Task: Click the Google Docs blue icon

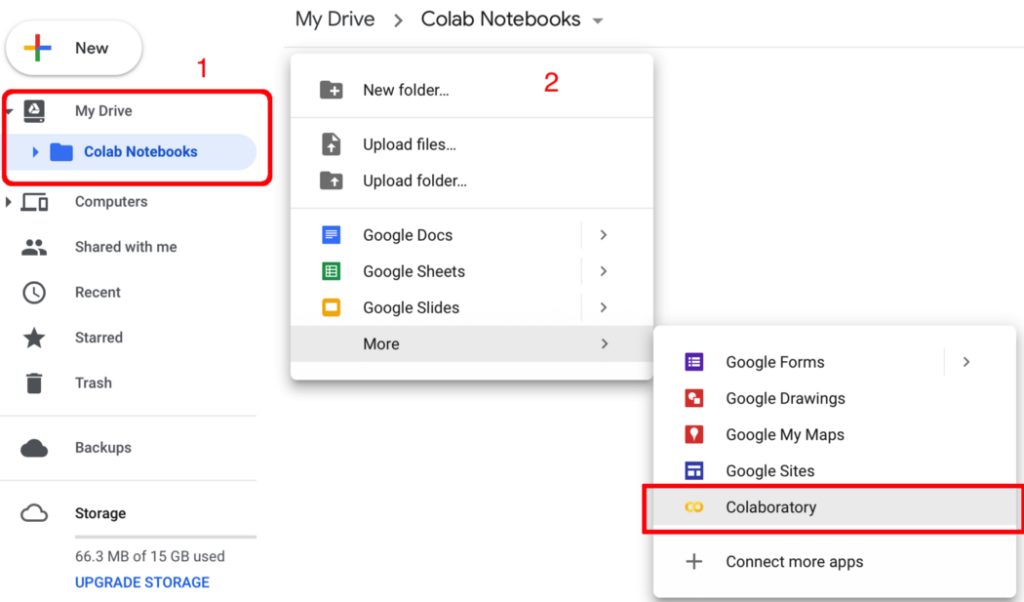Action: click(x=331, y=234)
